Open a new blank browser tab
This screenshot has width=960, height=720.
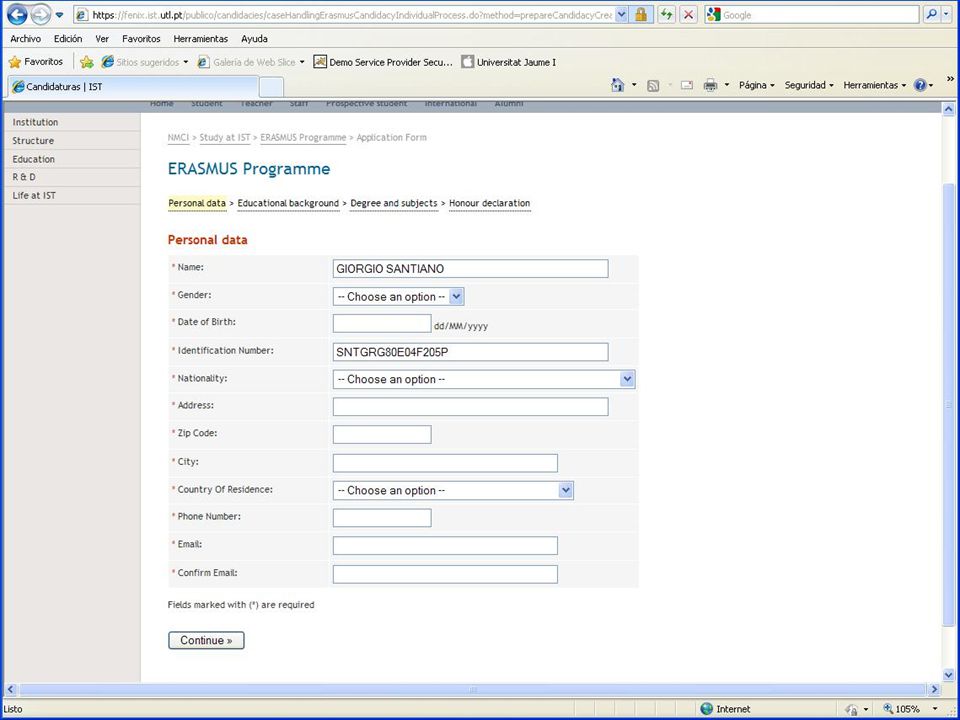point(271,87)
